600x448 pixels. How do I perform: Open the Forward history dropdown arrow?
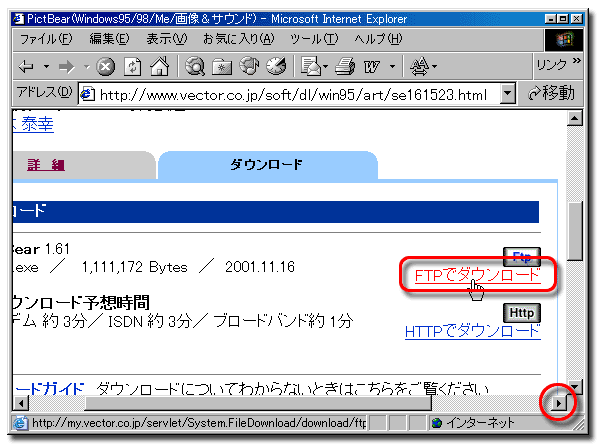(x=87, y=67)
